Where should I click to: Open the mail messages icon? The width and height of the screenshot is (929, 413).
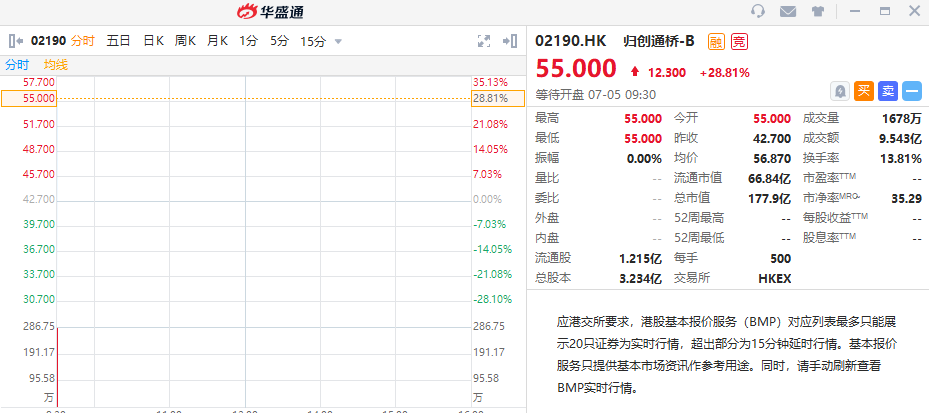tap(787, 11)
